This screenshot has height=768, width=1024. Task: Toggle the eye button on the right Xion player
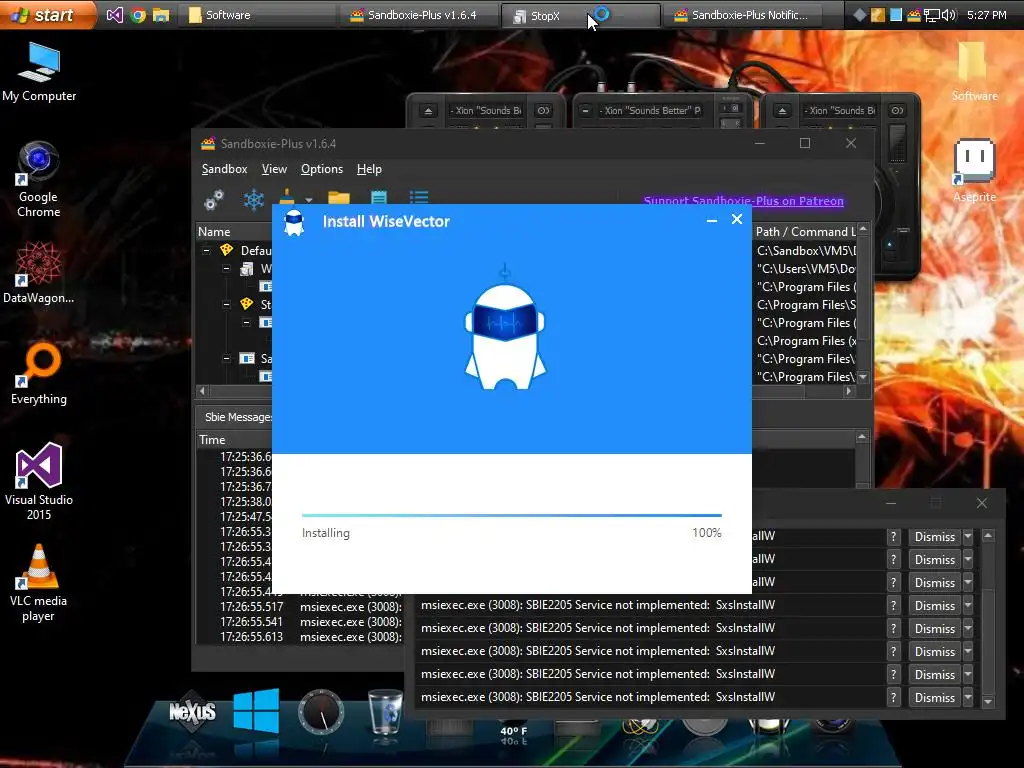tap(897, 111)
